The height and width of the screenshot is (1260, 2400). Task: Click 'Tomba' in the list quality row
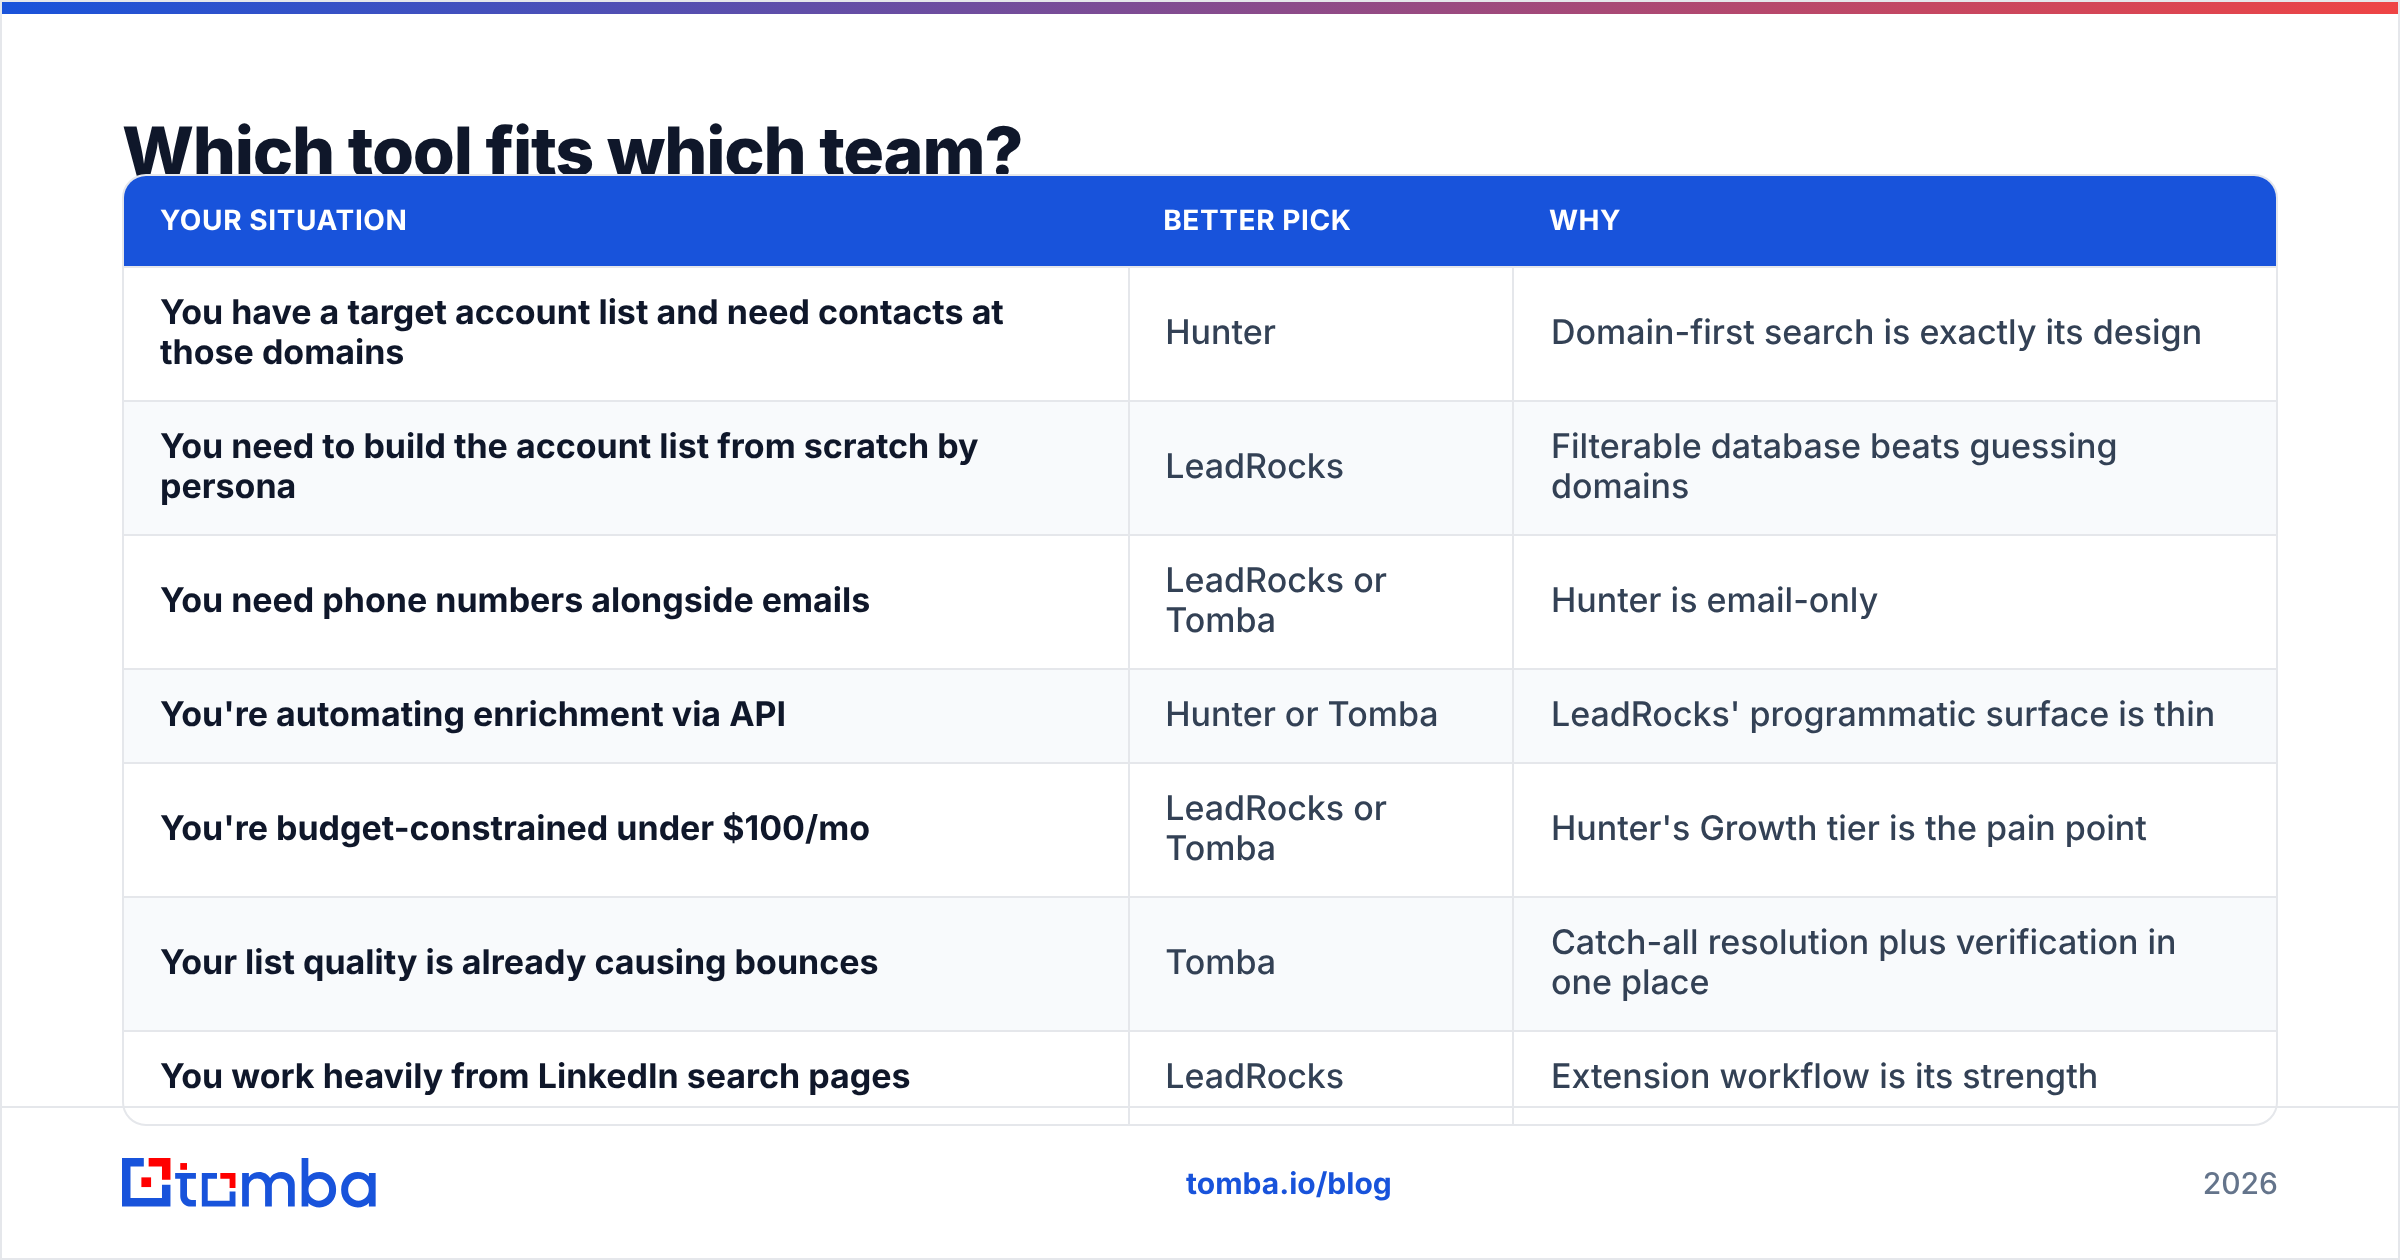(1220, 962)
